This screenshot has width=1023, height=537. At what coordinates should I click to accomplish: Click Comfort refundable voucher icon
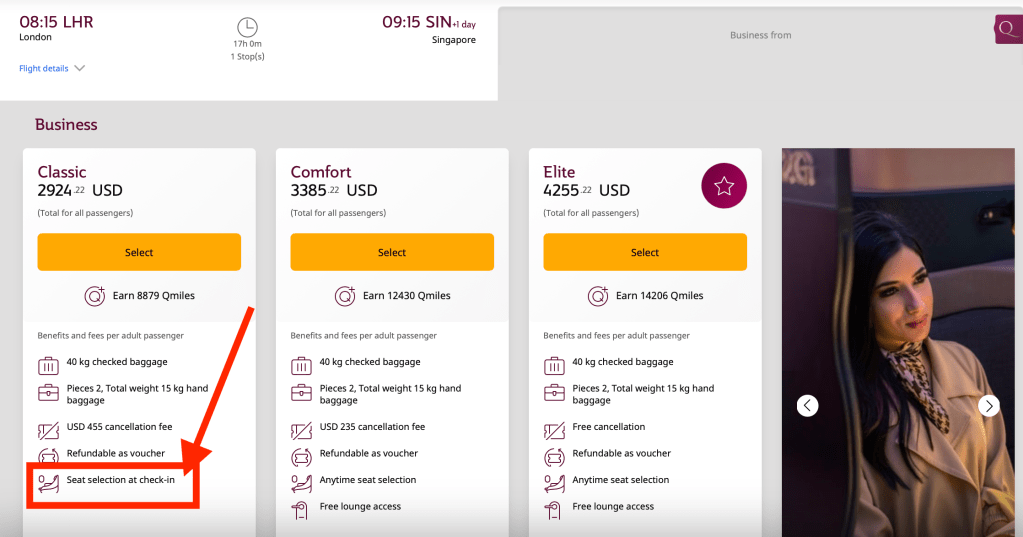pyautogui.click(x=301, y=455)
